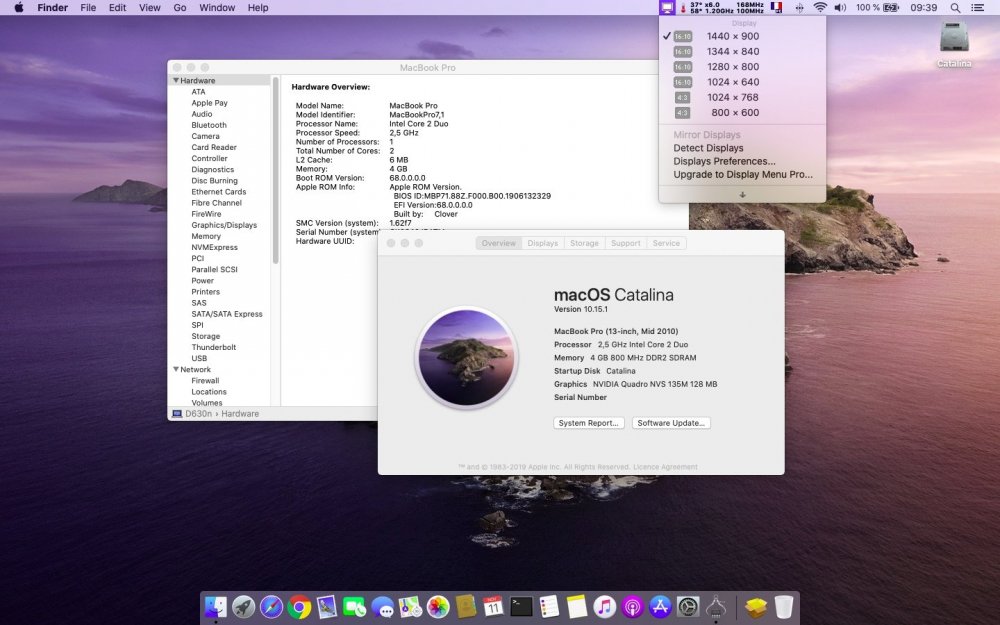The width and height of the screenshot is (1000, 625).
Task: Switch resolution to 1024 × 768
Action: coord(733,98)
